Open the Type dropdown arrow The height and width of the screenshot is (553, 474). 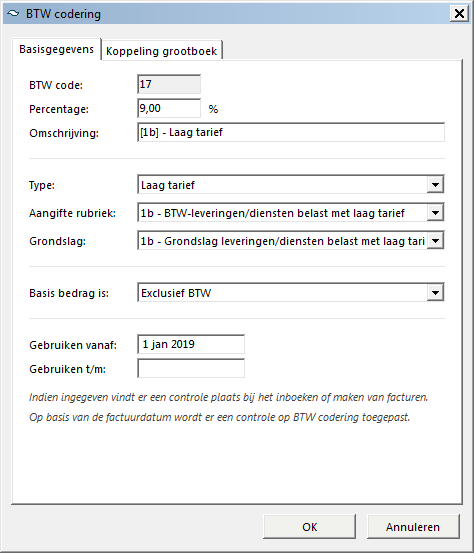(x=435, y=184)
